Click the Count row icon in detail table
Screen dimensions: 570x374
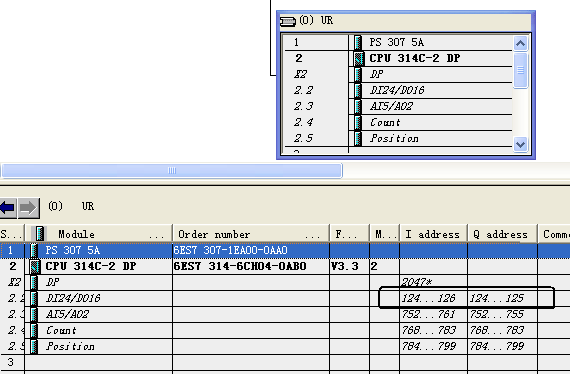point(34,330)
